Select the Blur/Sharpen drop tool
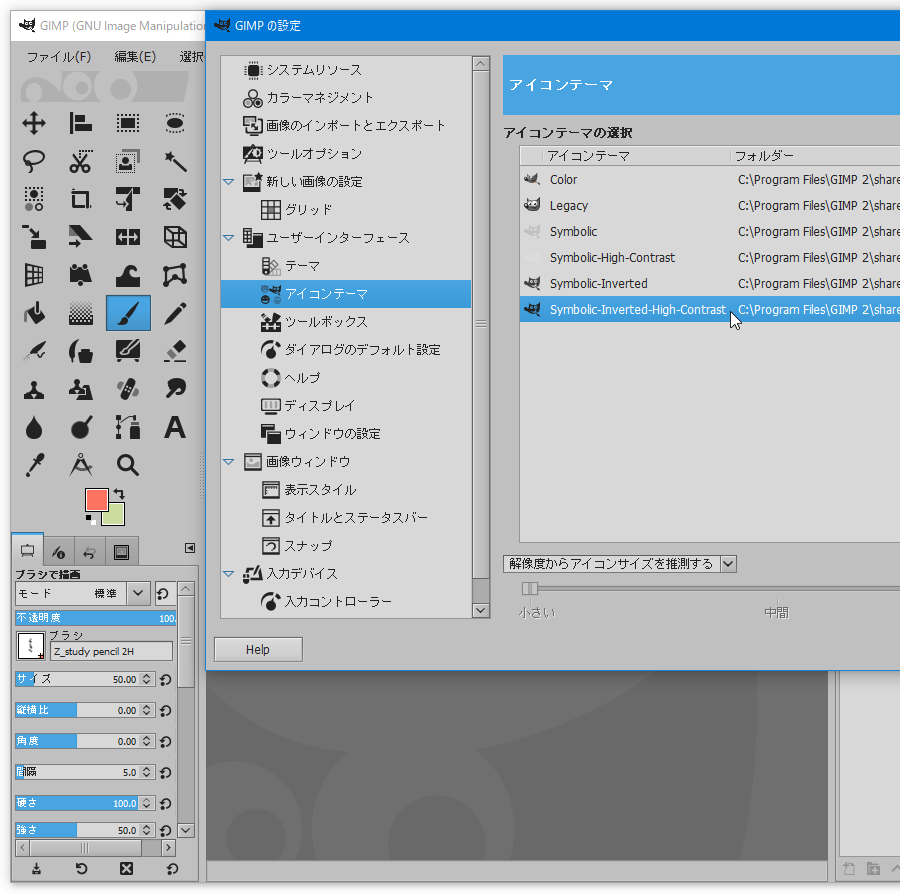This screenshot has width=900, height=894. click(34, 427)
